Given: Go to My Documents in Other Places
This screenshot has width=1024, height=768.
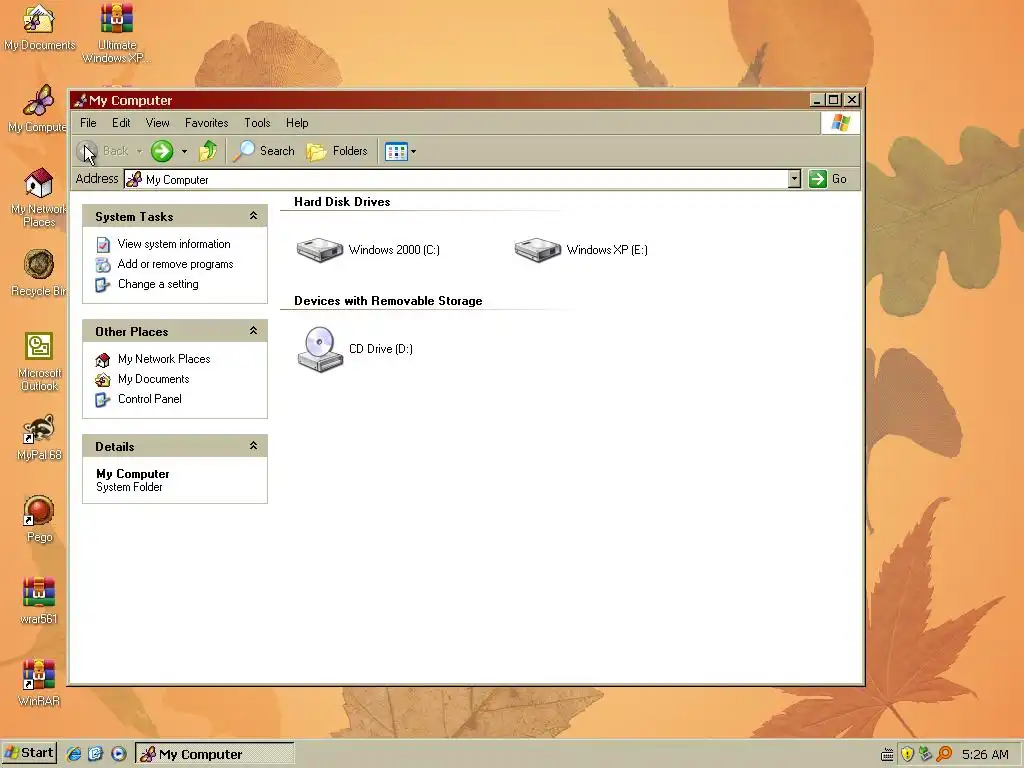Looking at the screenshot, I should tap(153, 379).
